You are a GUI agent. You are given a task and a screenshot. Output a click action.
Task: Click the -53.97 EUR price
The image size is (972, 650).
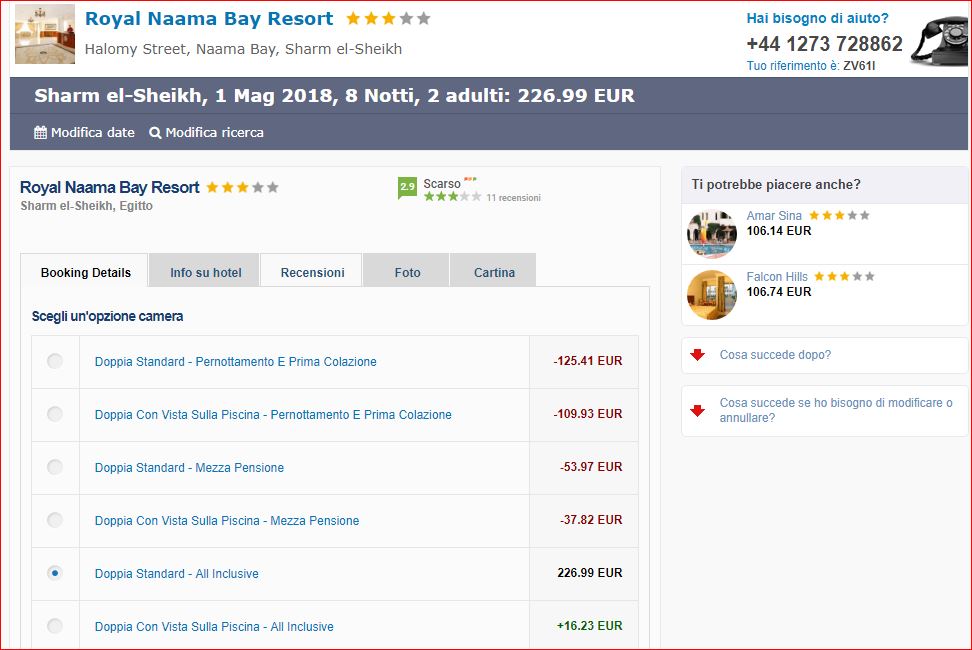[x=591, y=467]
